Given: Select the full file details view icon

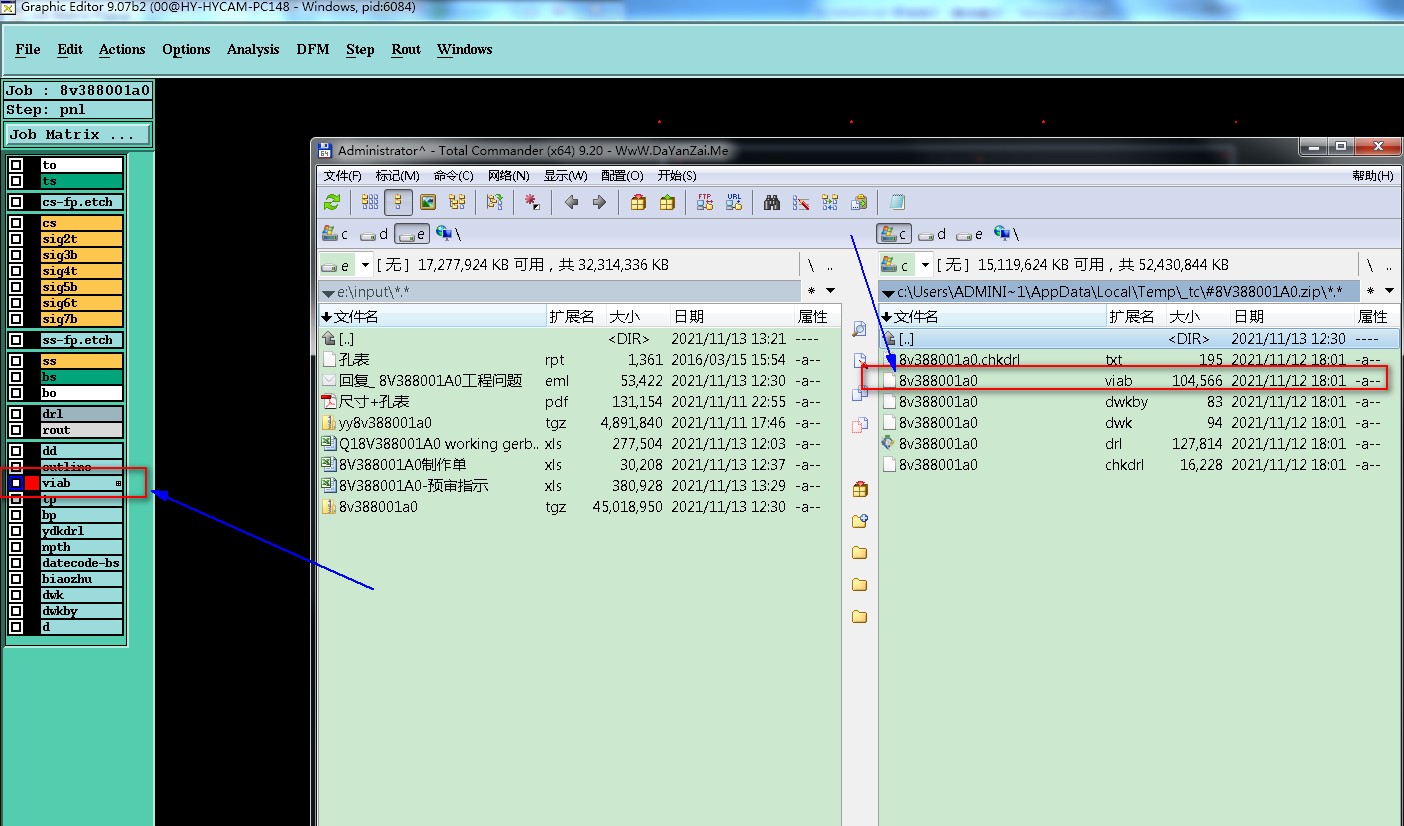Looking at the screenshot, I should [398, 202].
